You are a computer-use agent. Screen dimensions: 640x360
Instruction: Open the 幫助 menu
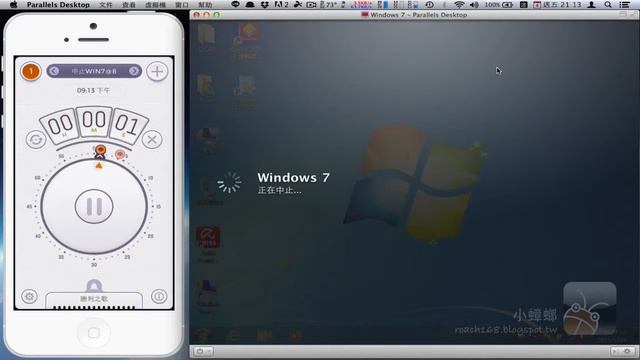point(205,5)
